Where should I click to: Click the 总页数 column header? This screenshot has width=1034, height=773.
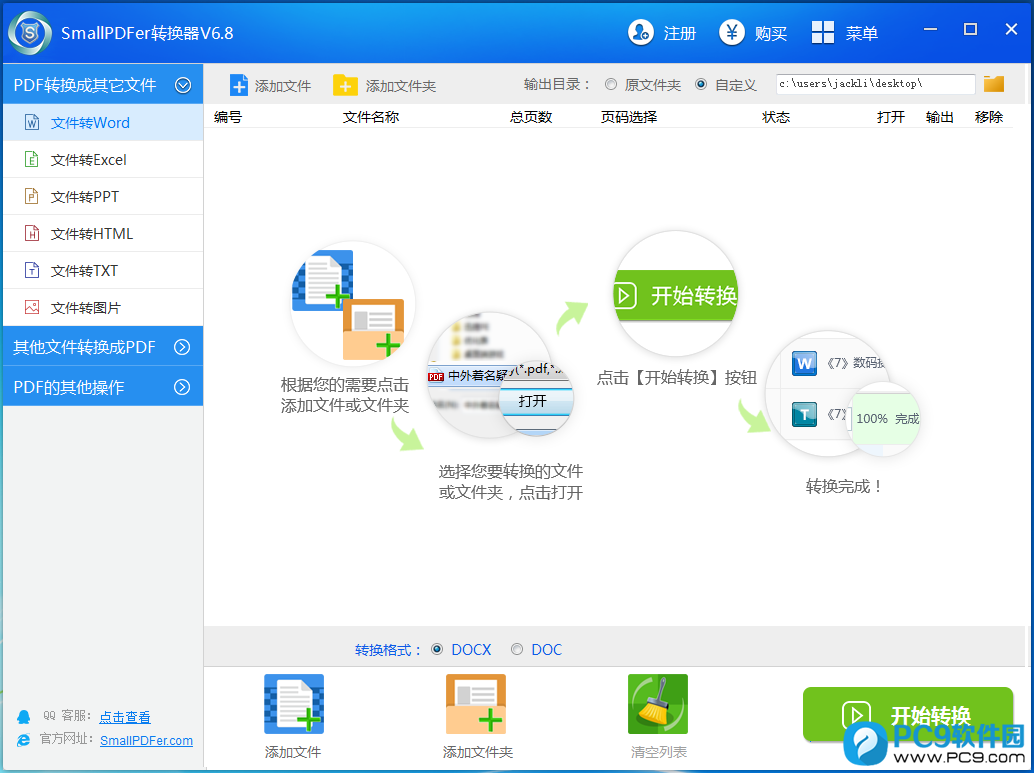pyautogui.click(x=531, y=117)
